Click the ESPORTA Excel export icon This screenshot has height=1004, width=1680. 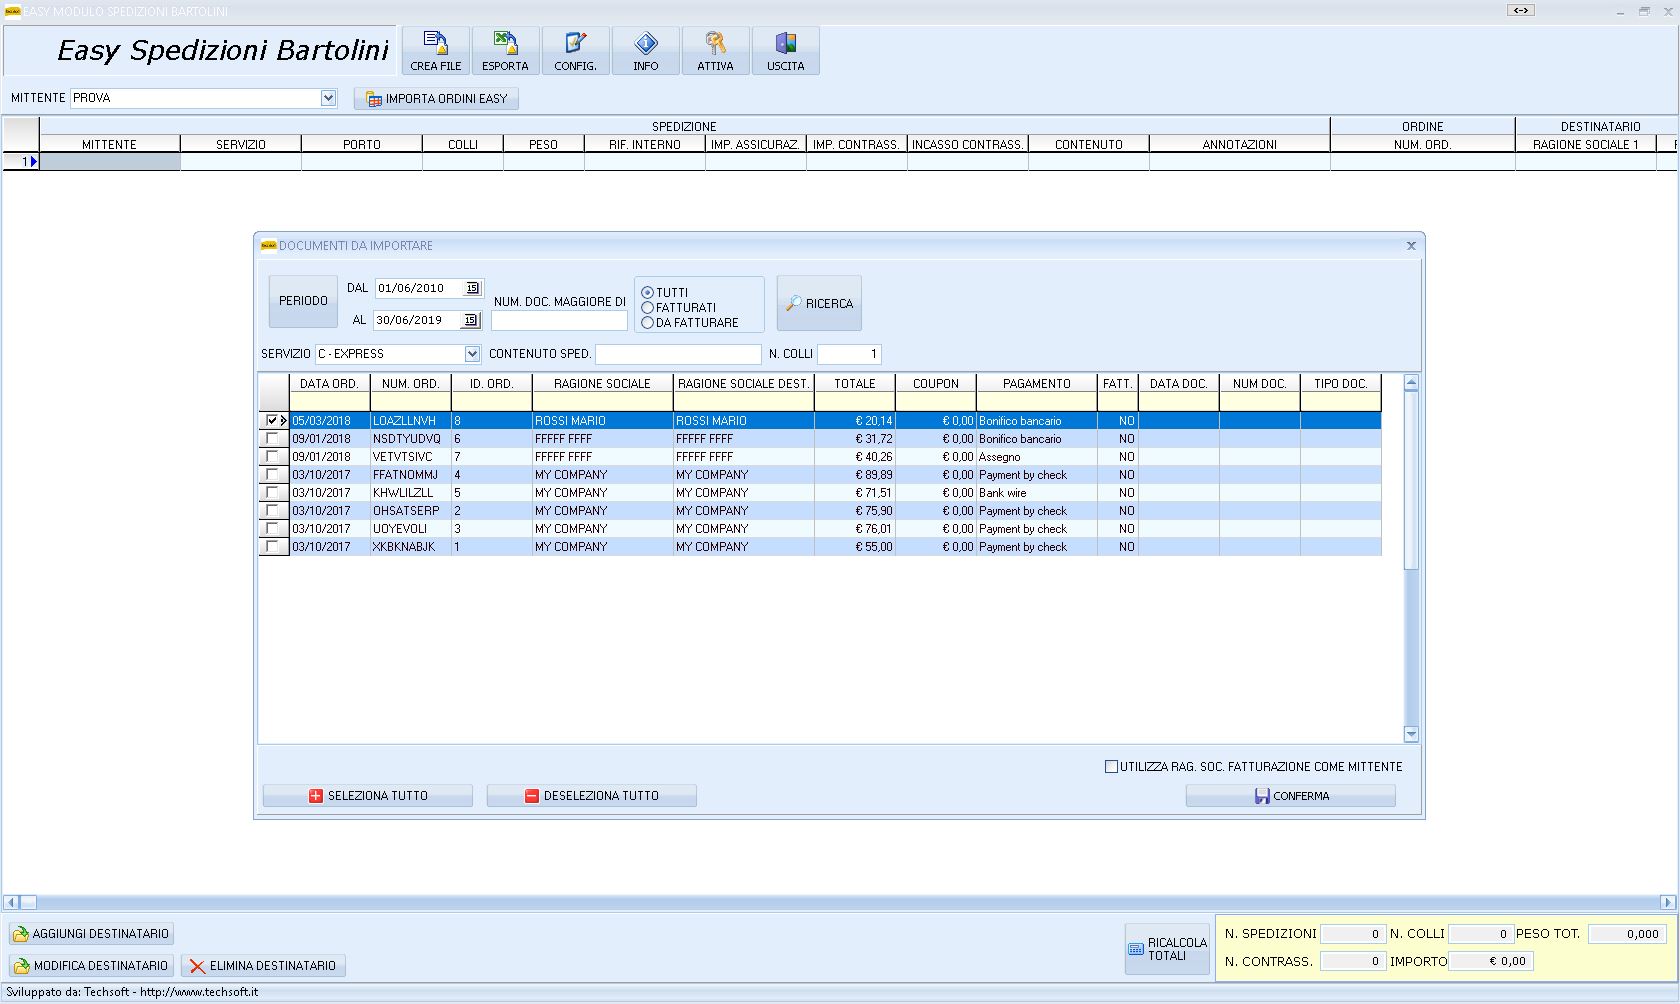505,50
